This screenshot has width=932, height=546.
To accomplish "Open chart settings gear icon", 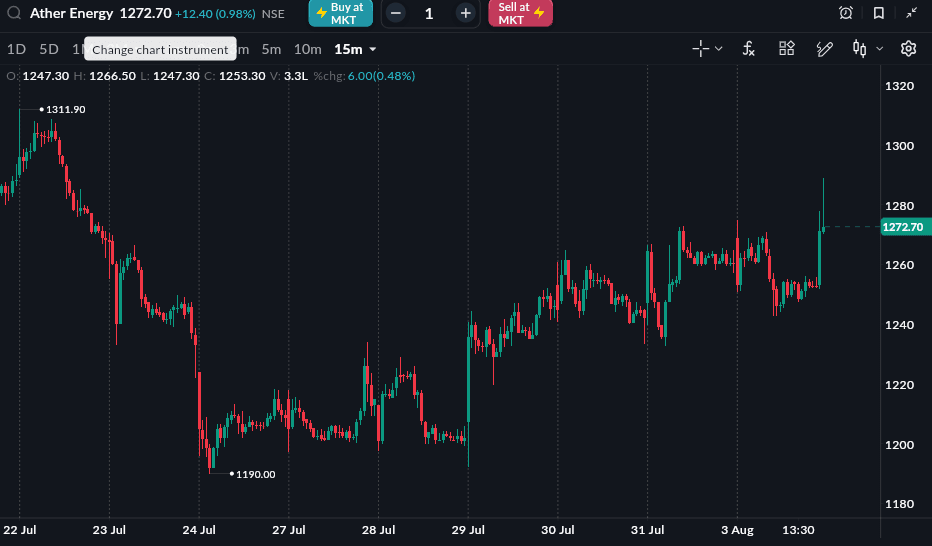I will pyautogui.click(x=908, y=49).
